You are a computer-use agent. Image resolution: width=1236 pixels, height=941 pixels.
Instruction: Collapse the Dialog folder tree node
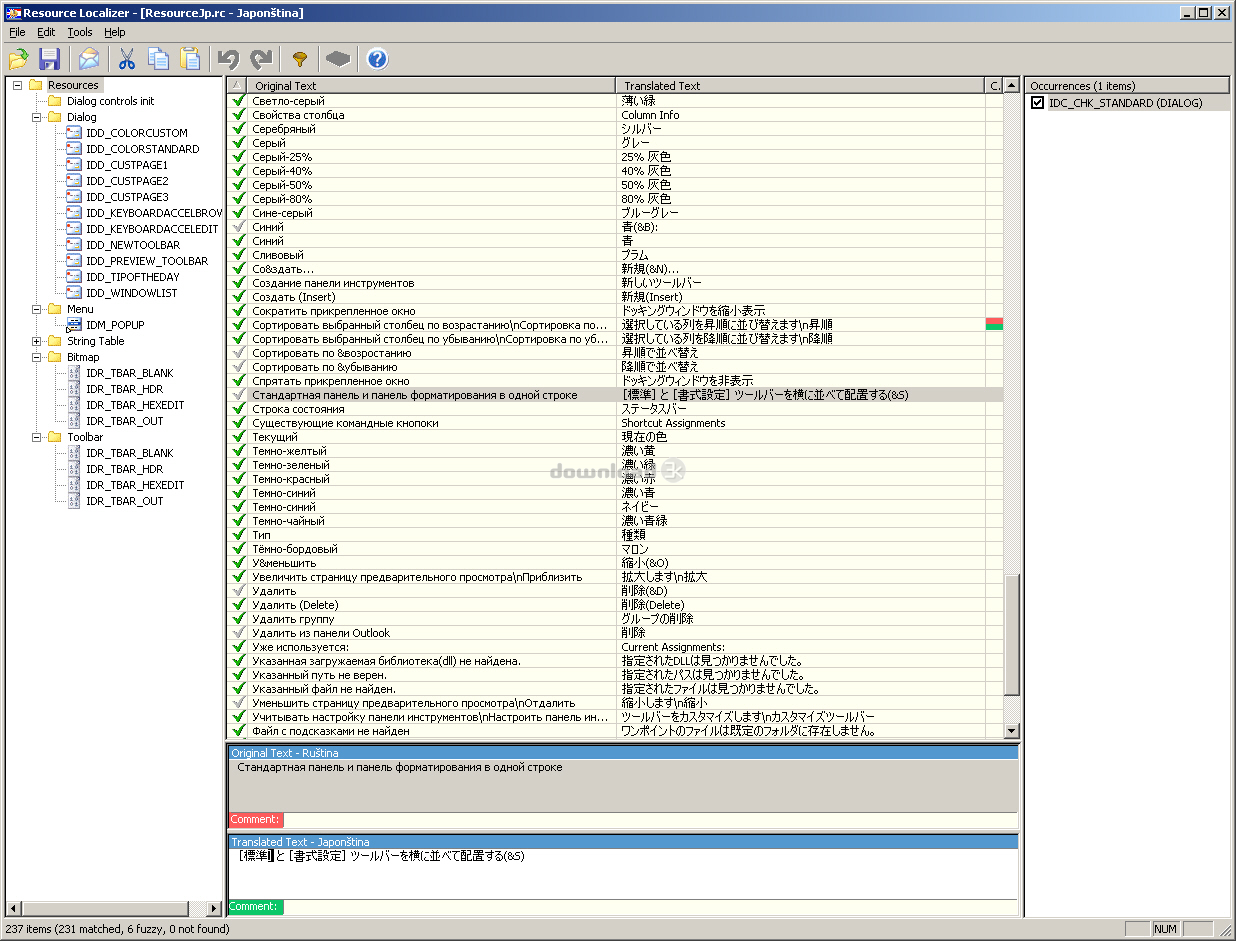point(37,117)
